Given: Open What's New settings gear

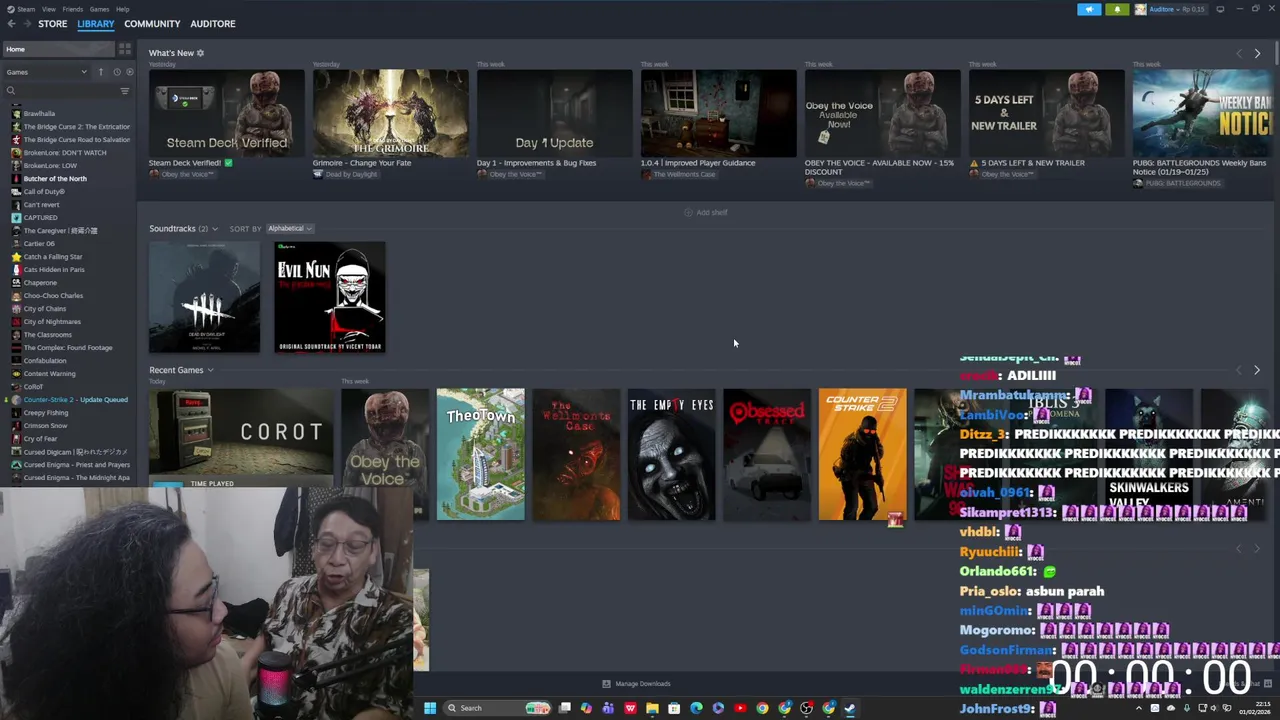Looking at the screenshot, I should (x=200, y=53).
